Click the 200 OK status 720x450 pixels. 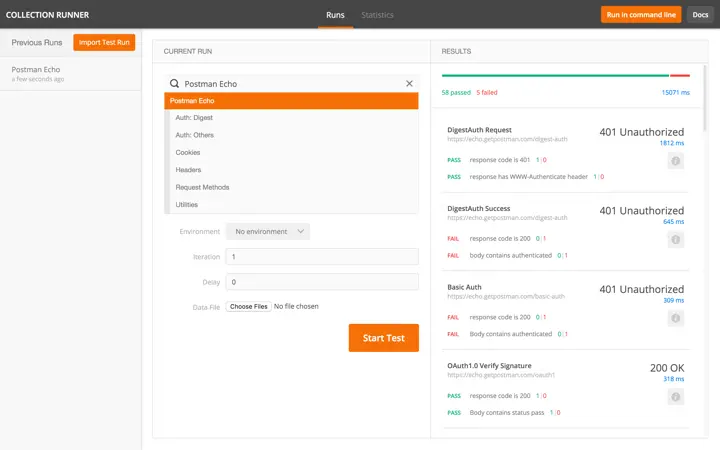[x=667, y=368]
